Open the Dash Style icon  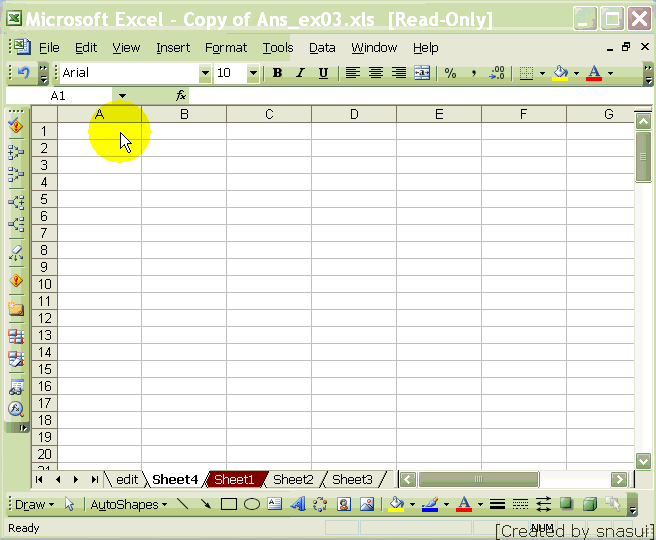(x=520, y=504)
